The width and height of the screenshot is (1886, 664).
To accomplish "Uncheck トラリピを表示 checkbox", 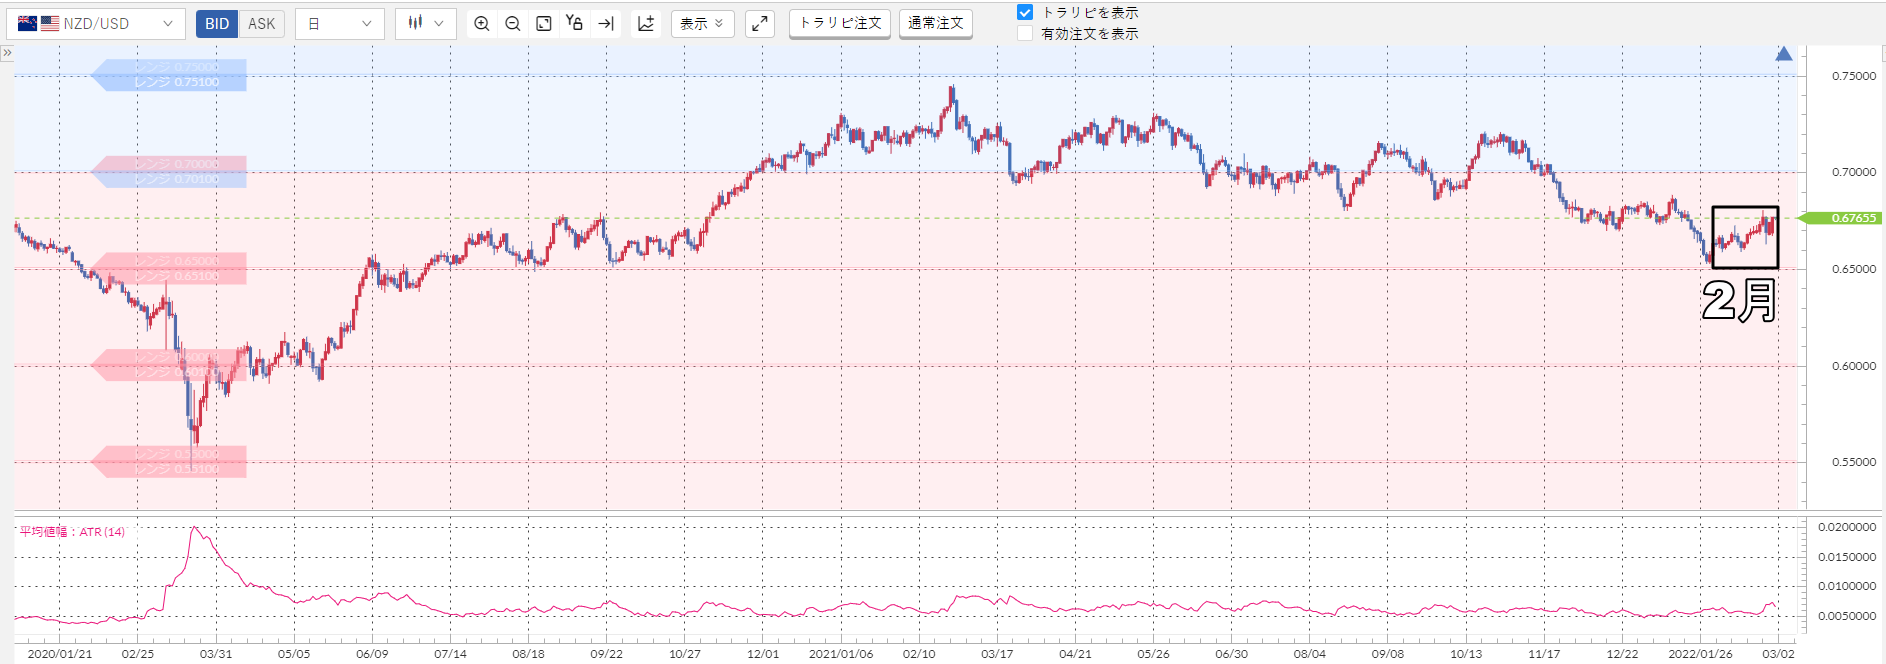I will click(x=1025, y=13).
